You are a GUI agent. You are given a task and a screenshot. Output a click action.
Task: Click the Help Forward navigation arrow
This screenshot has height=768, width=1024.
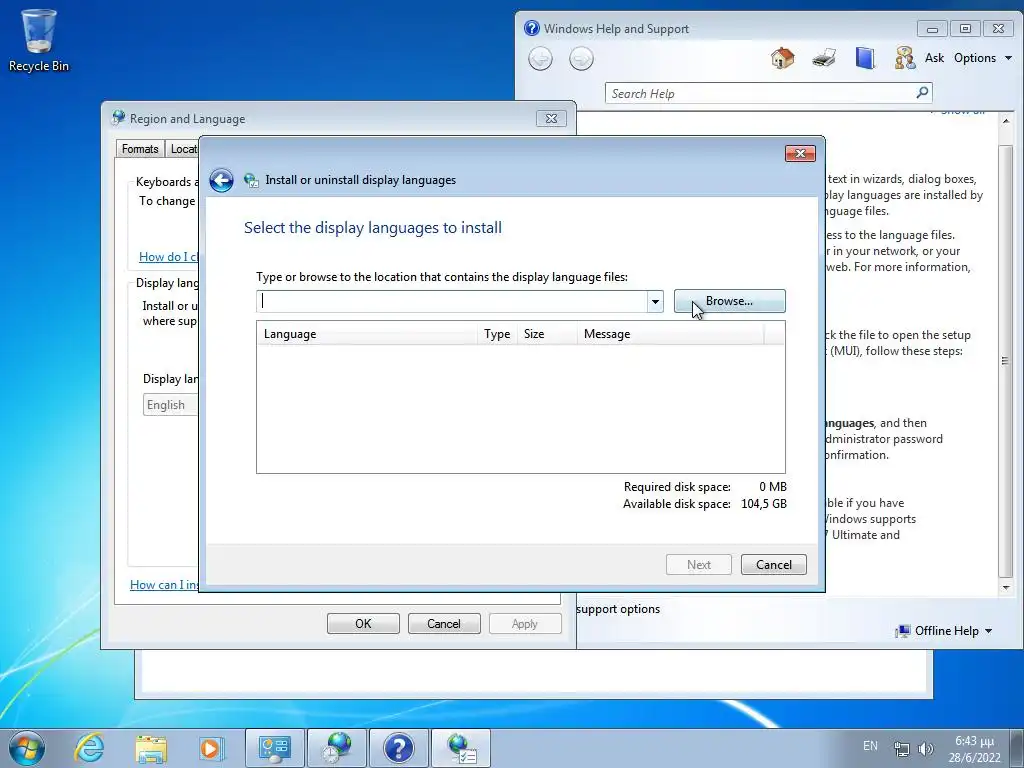pyautogui.click(x=581, y=59)
